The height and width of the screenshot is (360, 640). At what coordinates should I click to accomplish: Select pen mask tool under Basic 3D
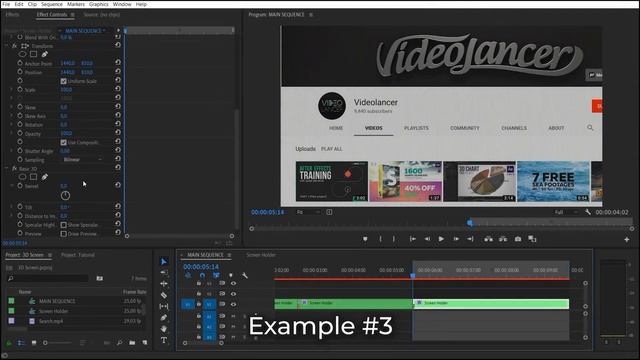[x=44, y=177]
